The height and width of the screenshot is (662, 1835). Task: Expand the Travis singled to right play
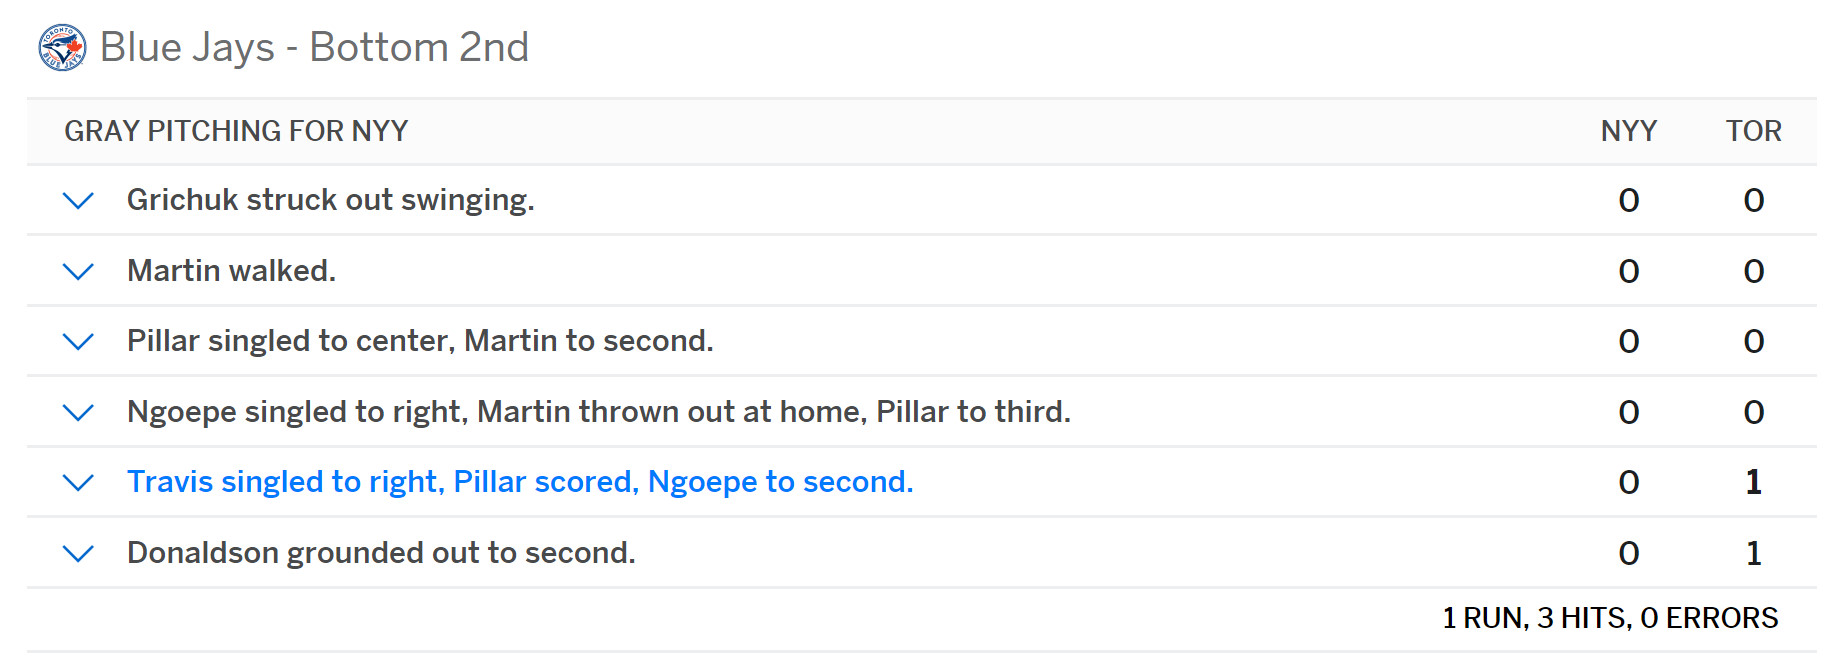pos(78,482)
